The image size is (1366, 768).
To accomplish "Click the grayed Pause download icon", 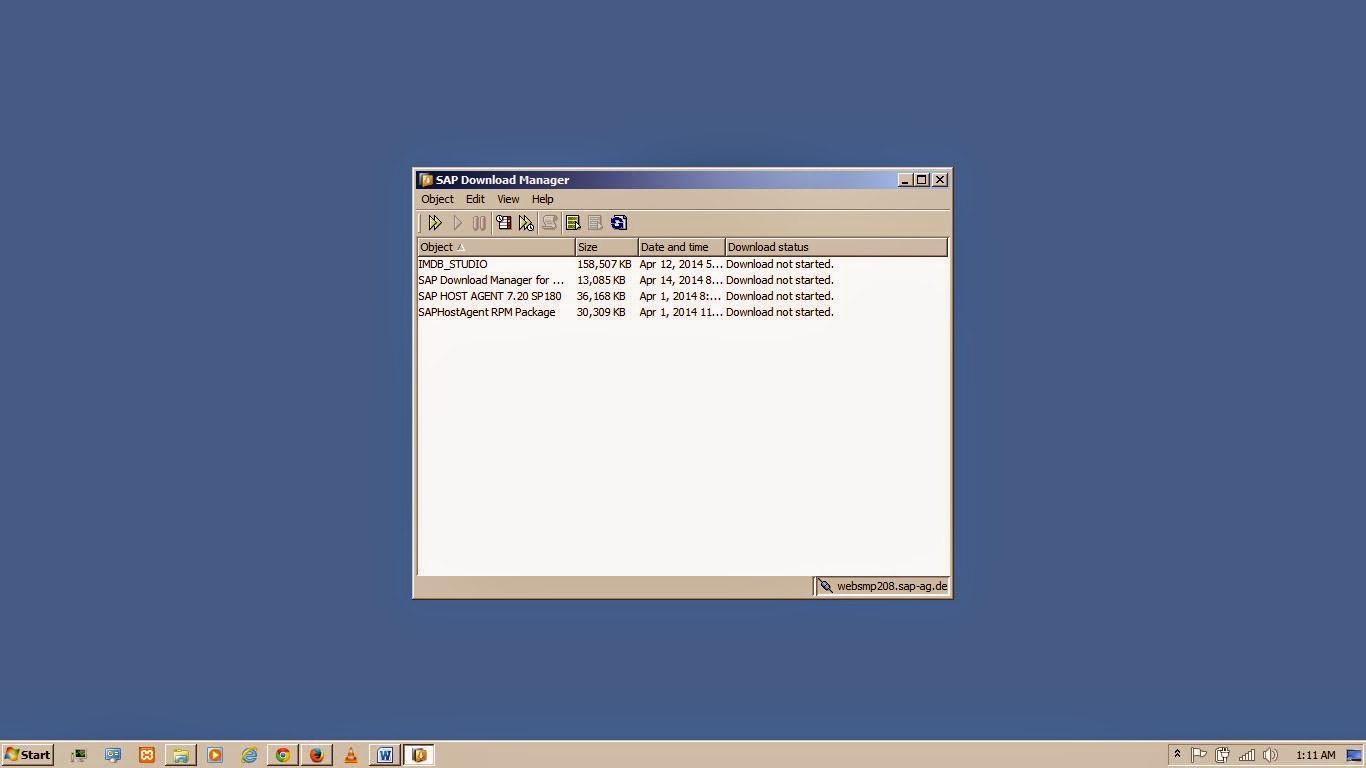I will tap(479, 223).
